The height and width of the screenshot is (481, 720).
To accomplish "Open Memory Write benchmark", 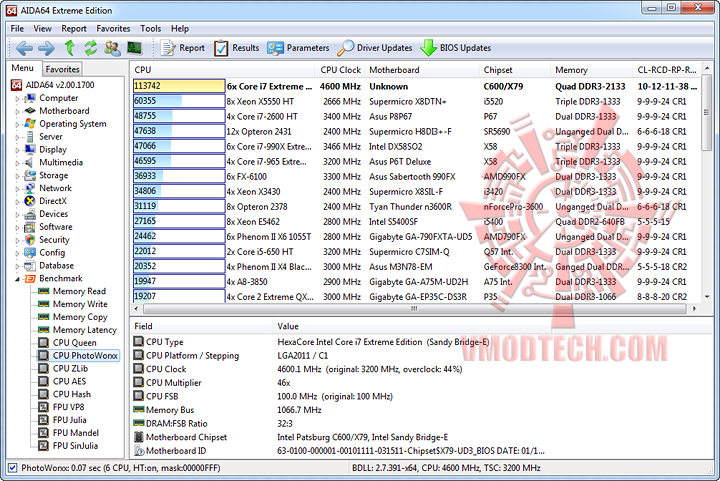I will 73,304.
